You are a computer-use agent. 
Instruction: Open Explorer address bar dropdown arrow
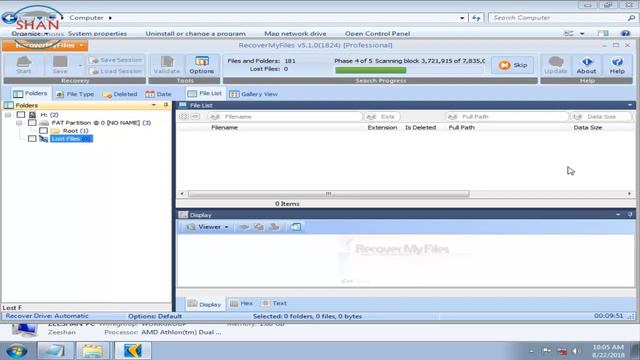(x=462, y=18)
